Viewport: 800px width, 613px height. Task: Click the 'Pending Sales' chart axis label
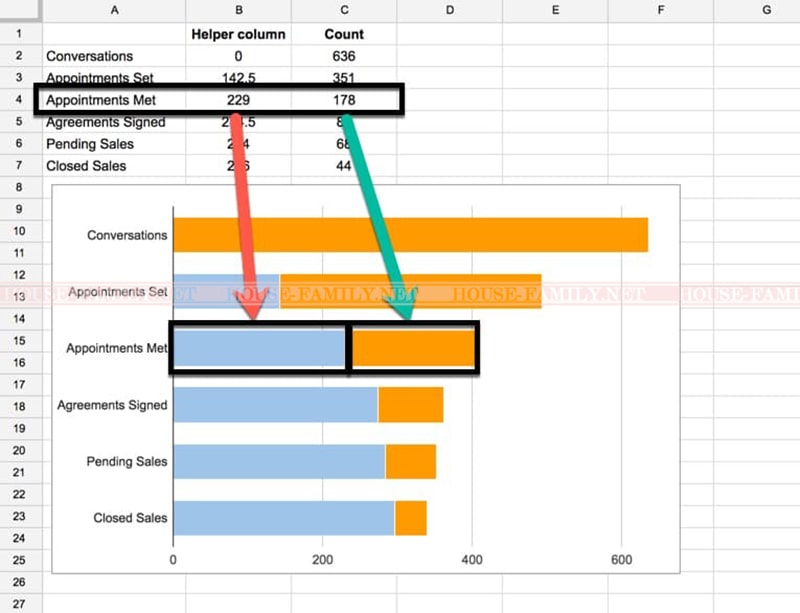[127, 461]
